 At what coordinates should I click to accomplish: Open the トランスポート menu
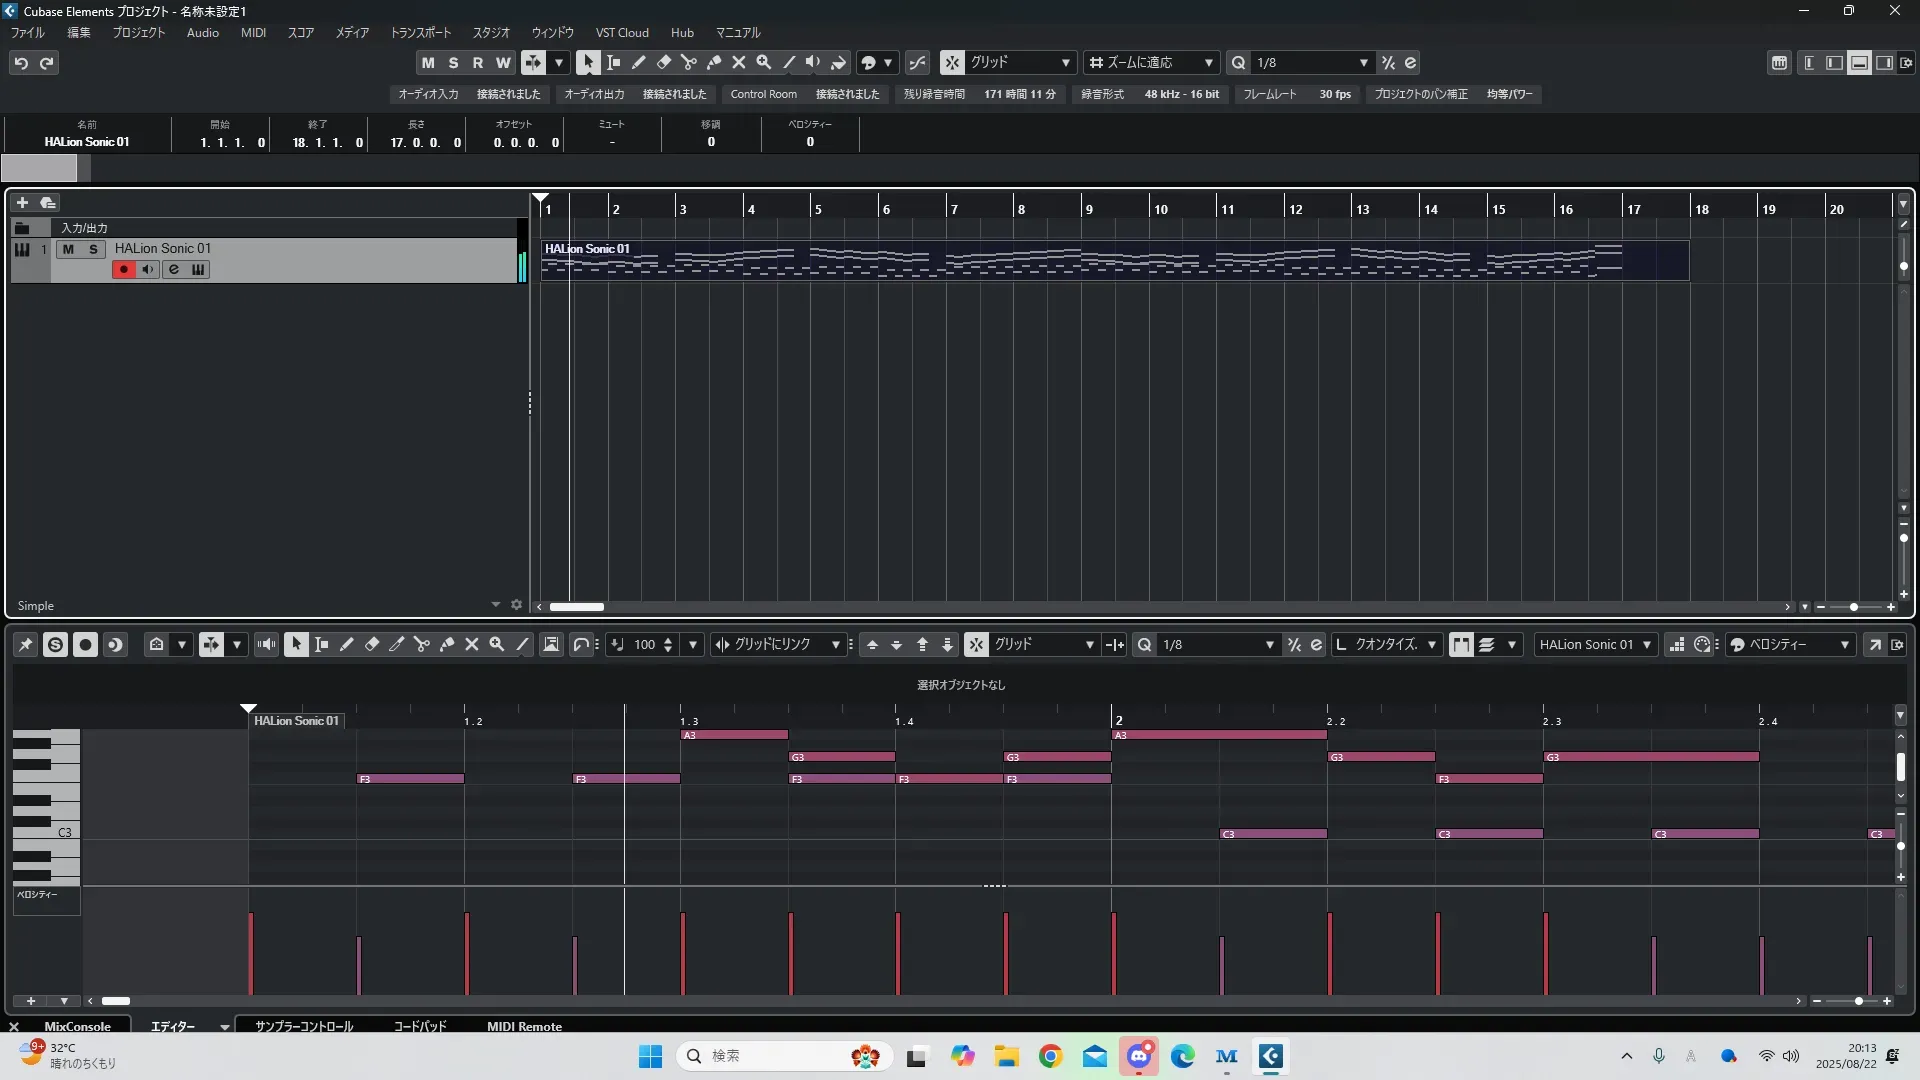420,33
